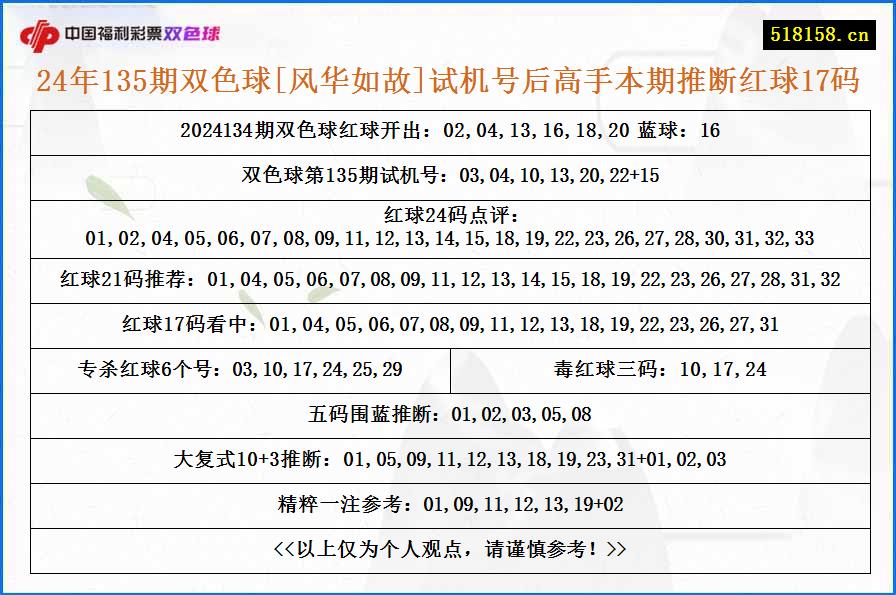Click the 精粹一注参考 recommendation
Screen dimensions: 896x595
[448, 504]
